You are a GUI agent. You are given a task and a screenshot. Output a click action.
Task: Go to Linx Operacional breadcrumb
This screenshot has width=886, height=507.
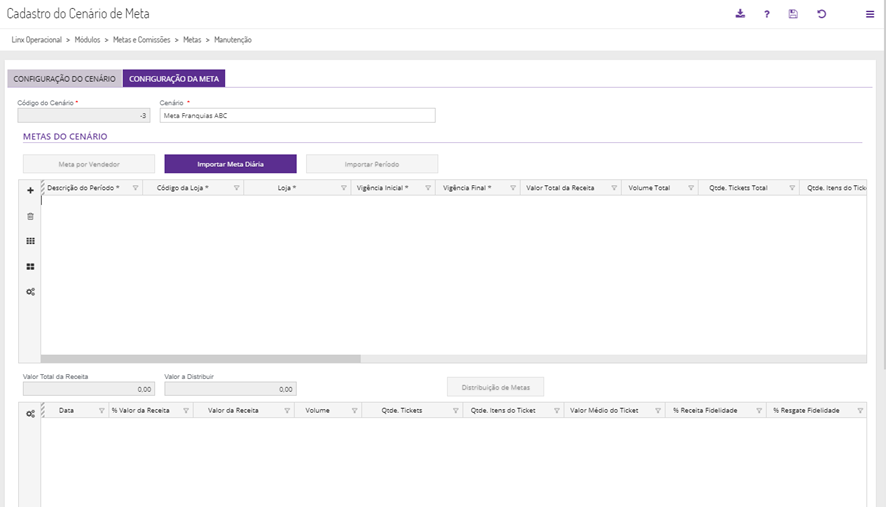tap(37, 40)
